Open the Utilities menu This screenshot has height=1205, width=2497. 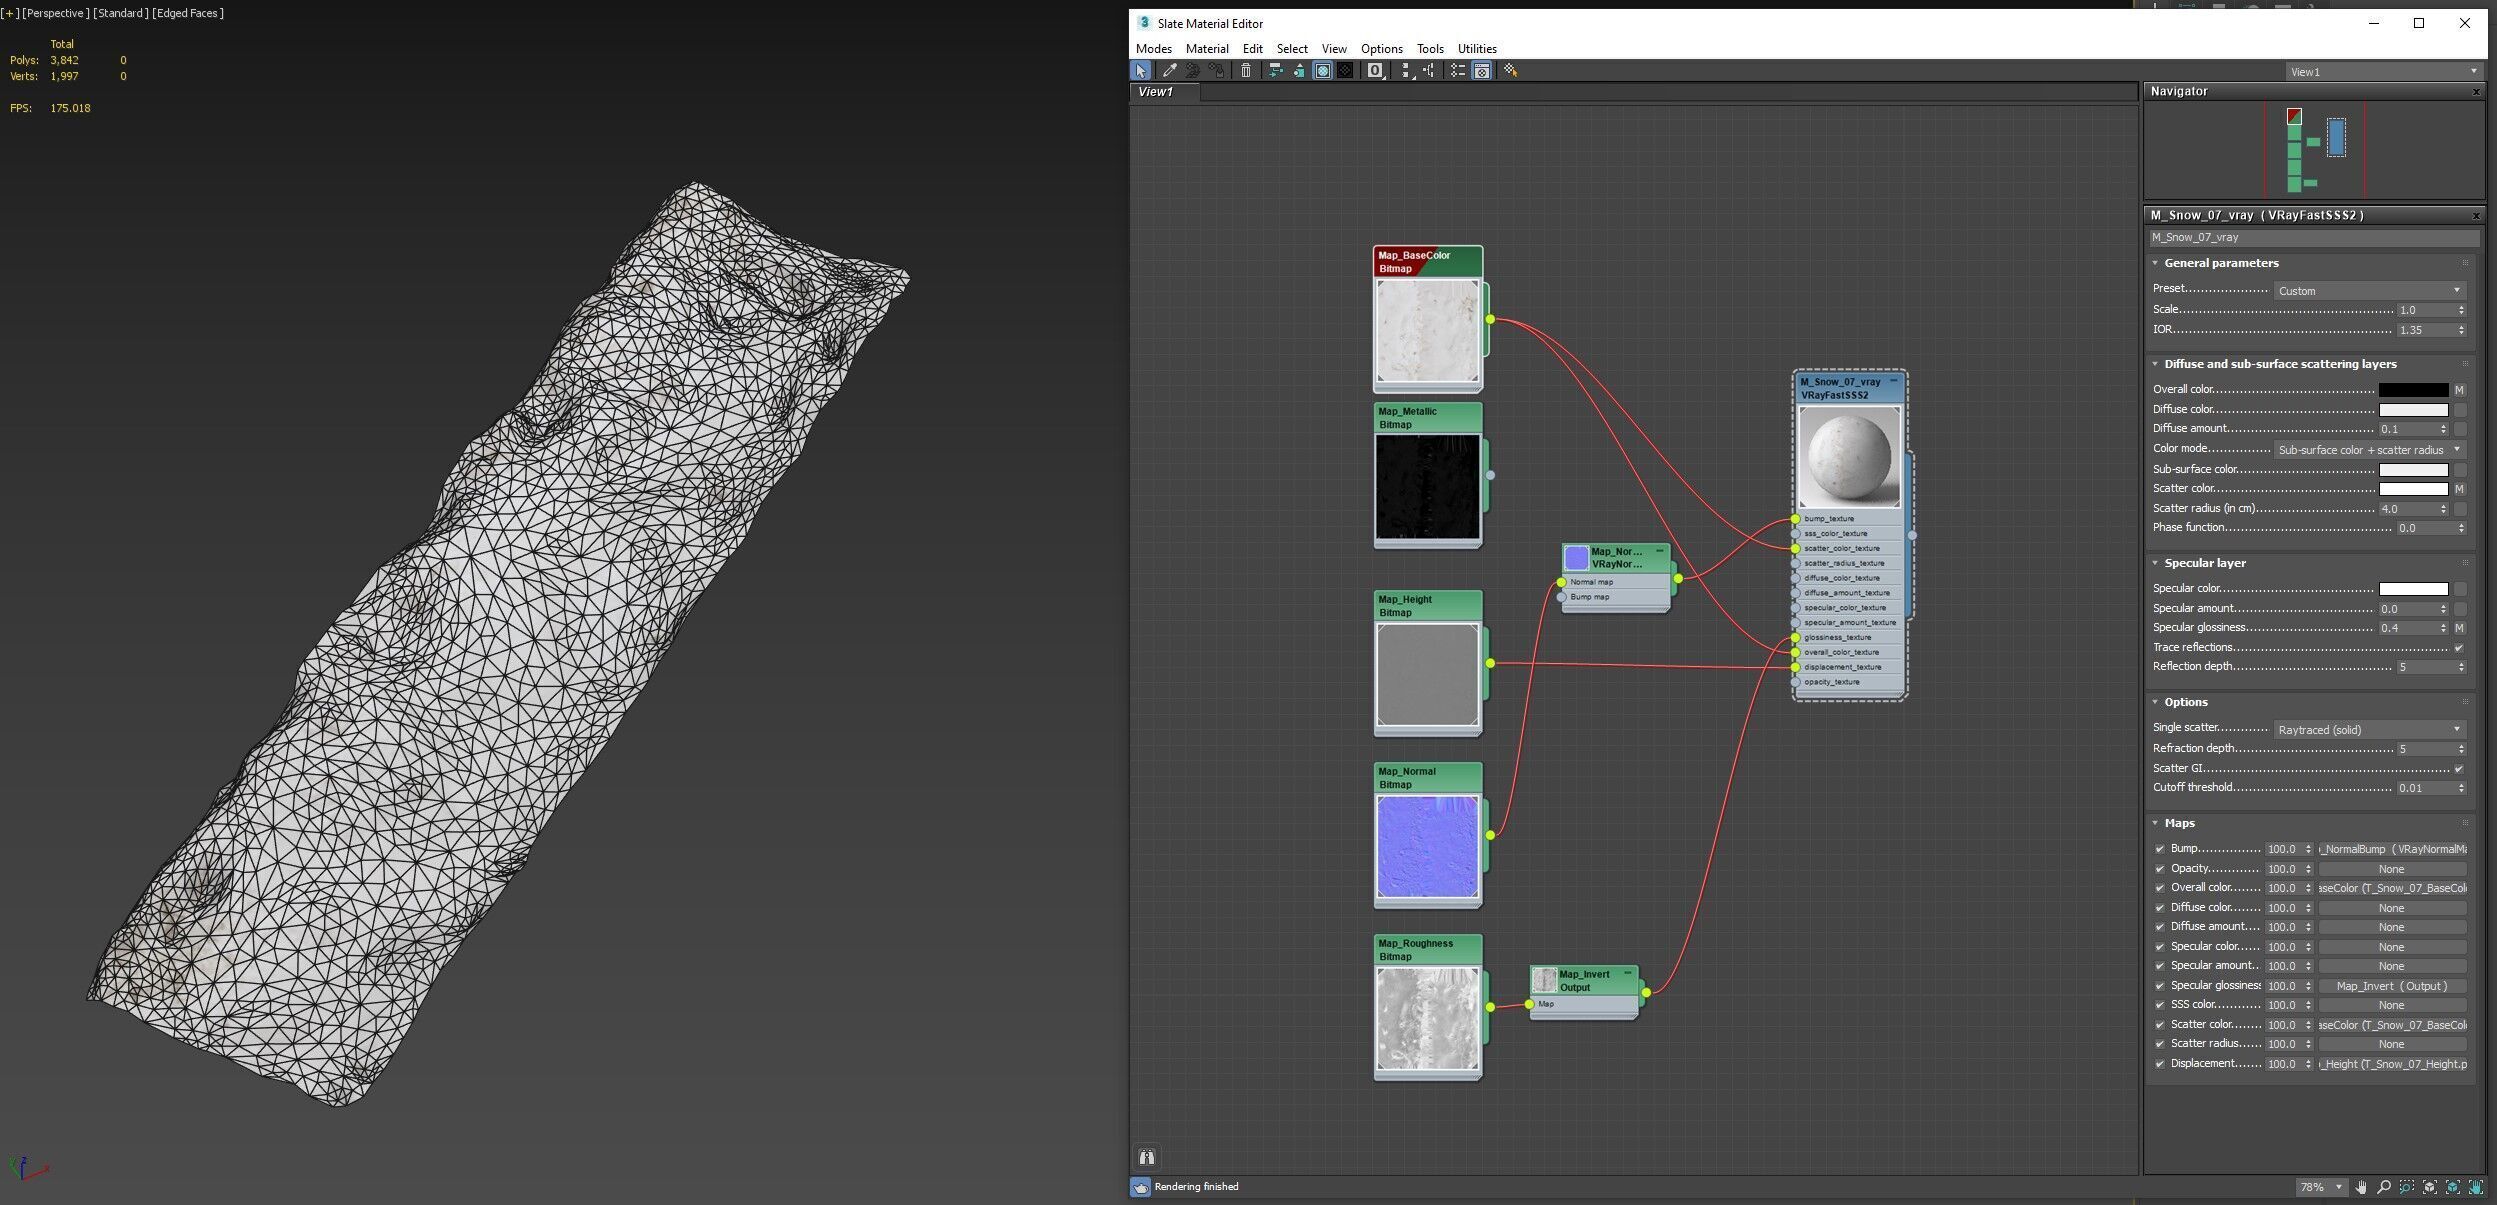point(1476,49)
